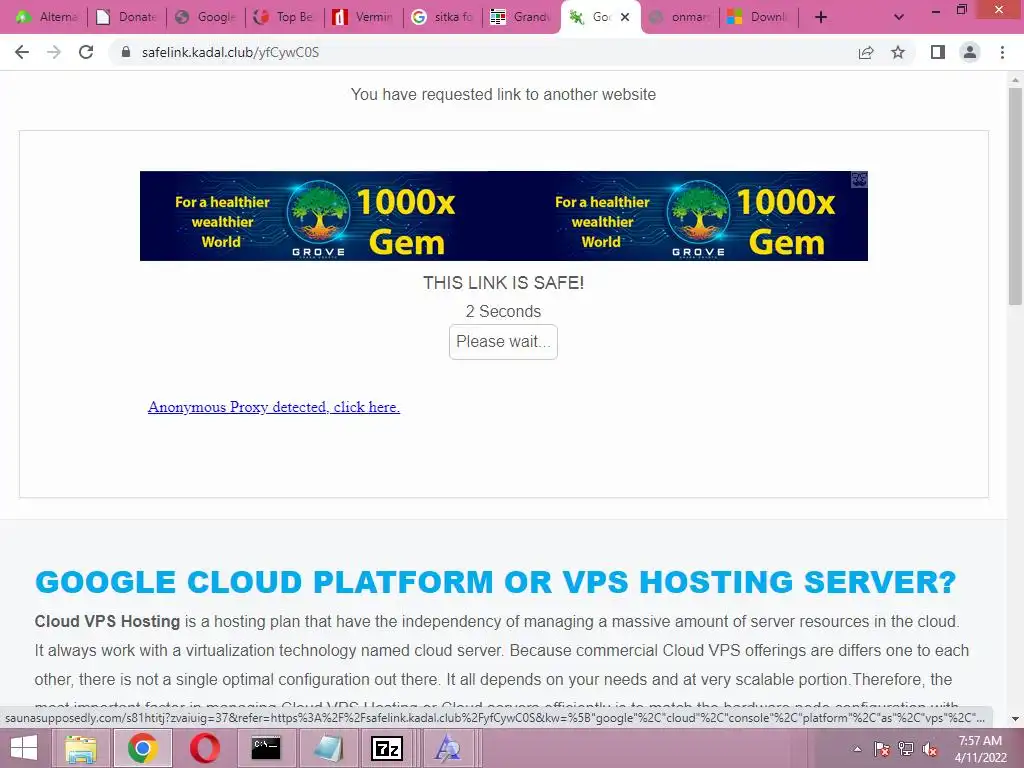
Task: Switch to the Grand tab
Action: click(522, 17)
